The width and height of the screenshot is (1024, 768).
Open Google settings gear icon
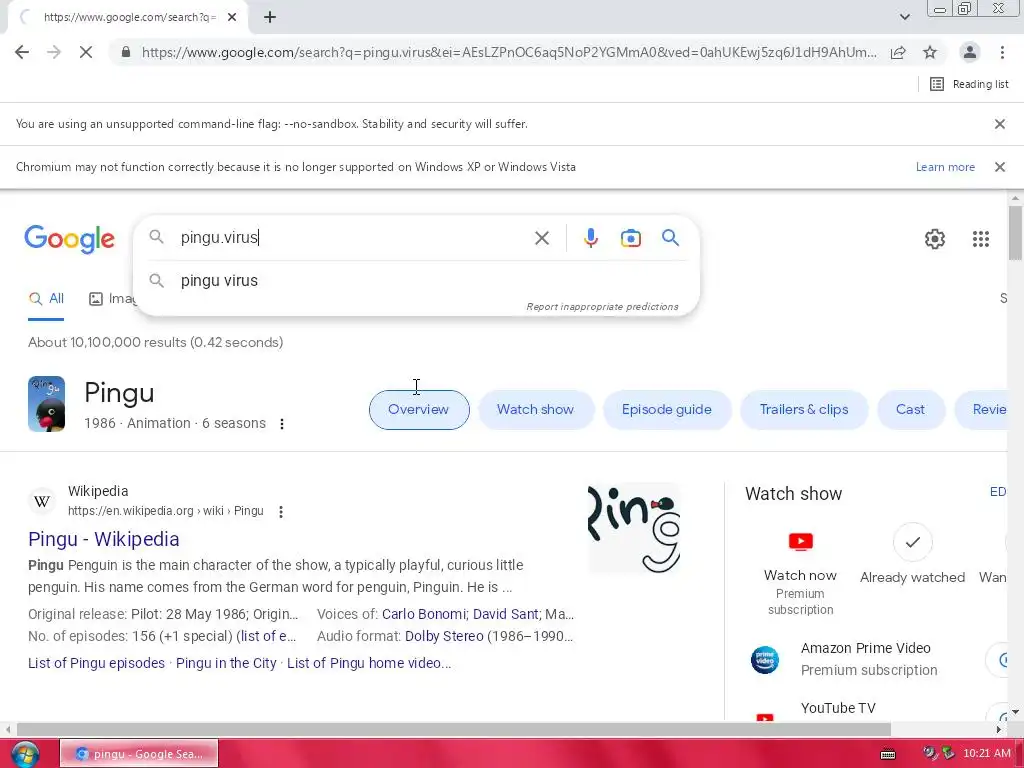[x=935, y=239]
